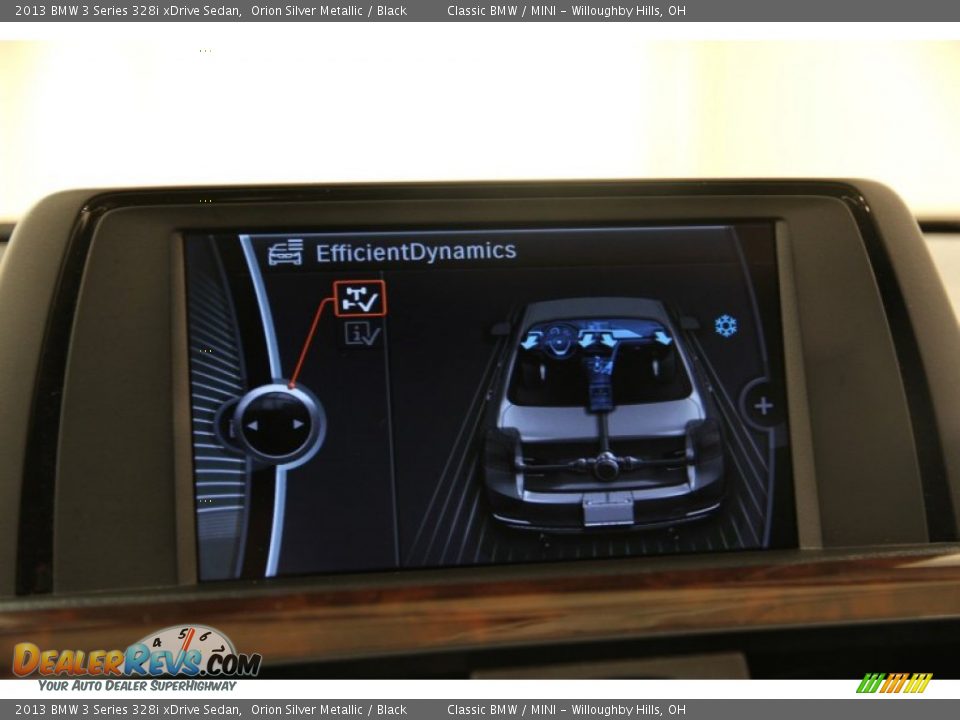The image size is (960, 720).
Task: Click the rear license plate on car
Action: (608, 510)
